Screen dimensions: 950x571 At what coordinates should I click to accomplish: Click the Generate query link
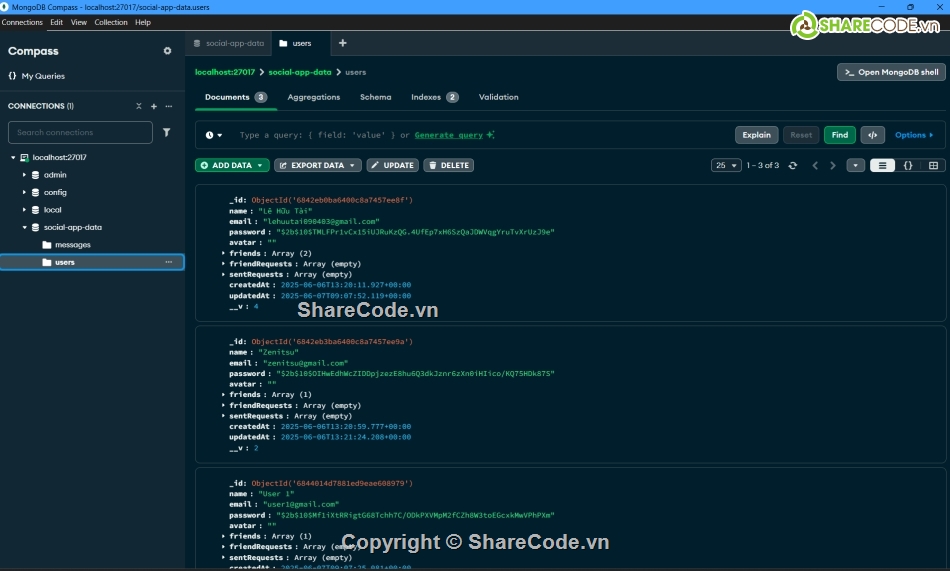tap(448, 135)
